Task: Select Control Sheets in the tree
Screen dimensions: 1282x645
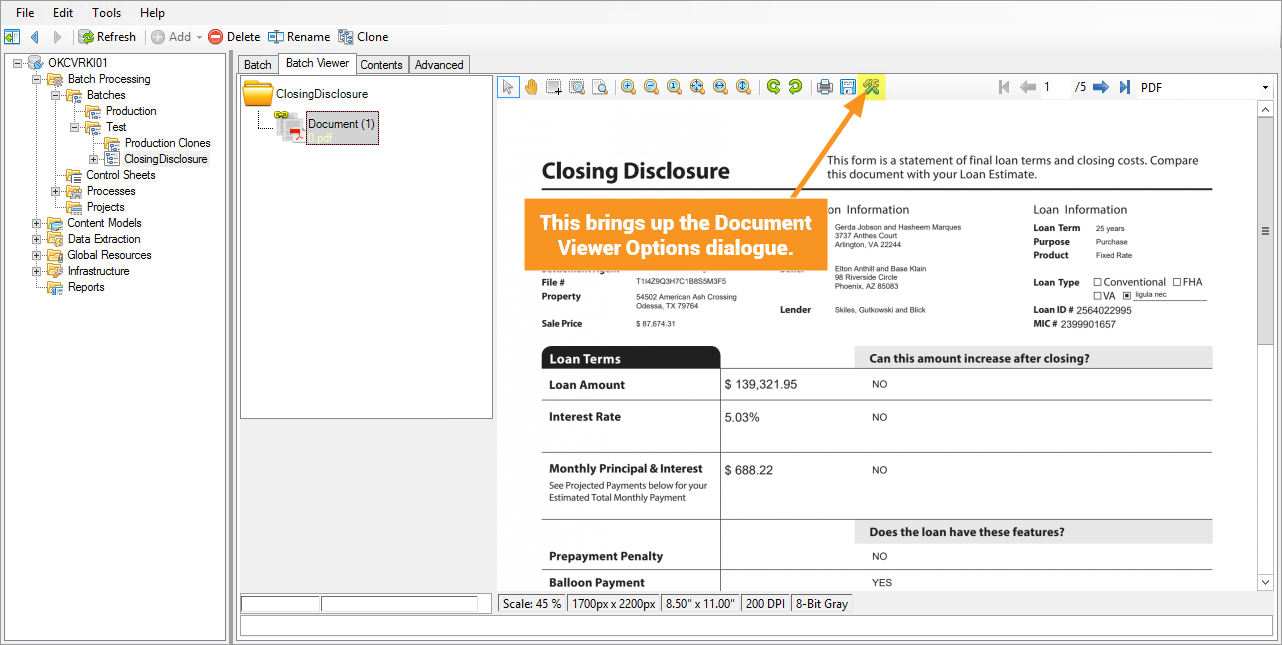Action: [x=121, y=175]
